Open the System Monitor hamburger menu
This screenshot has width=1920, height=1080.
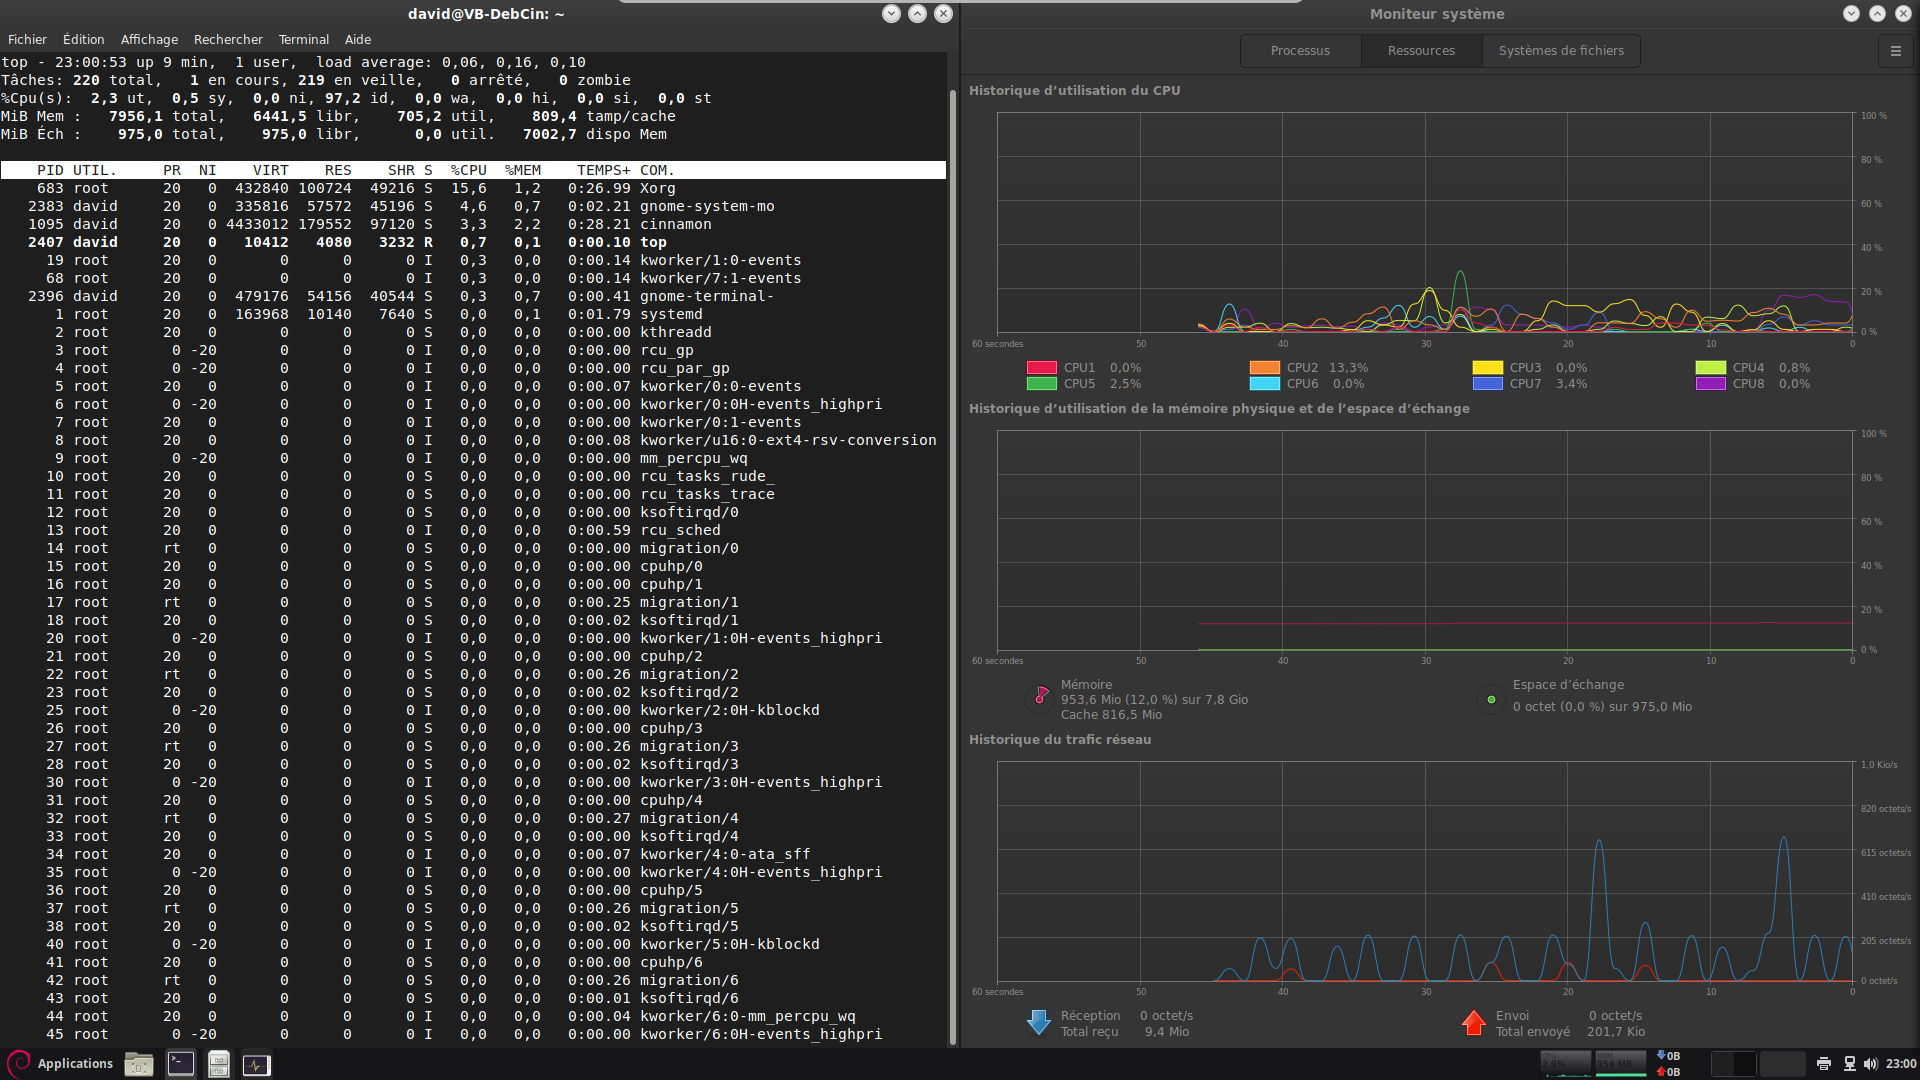(x=1895, y=51)
